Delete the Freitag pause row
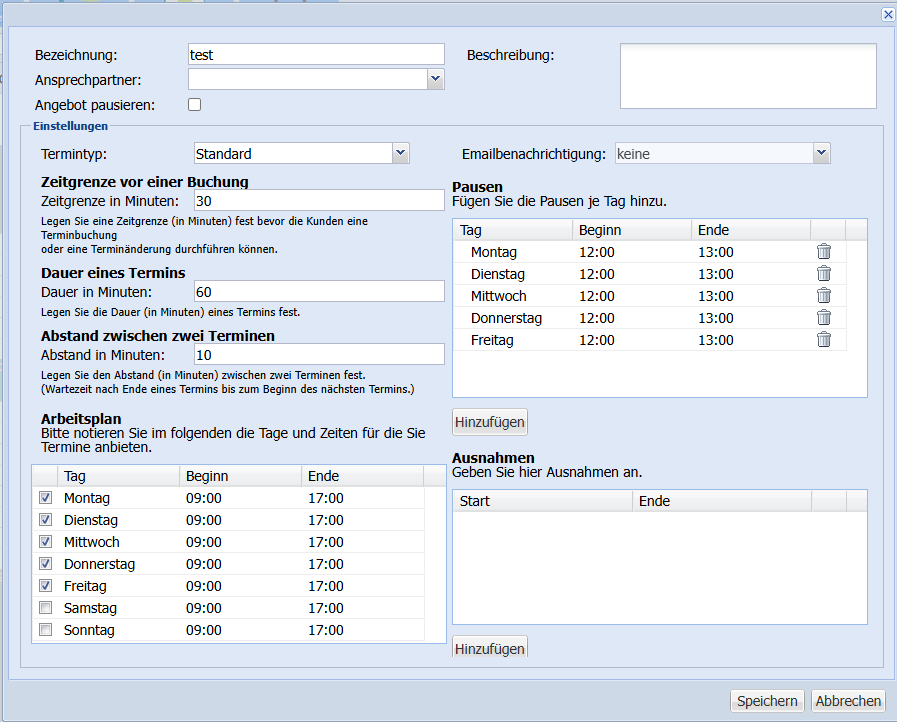 pos(824,340)
